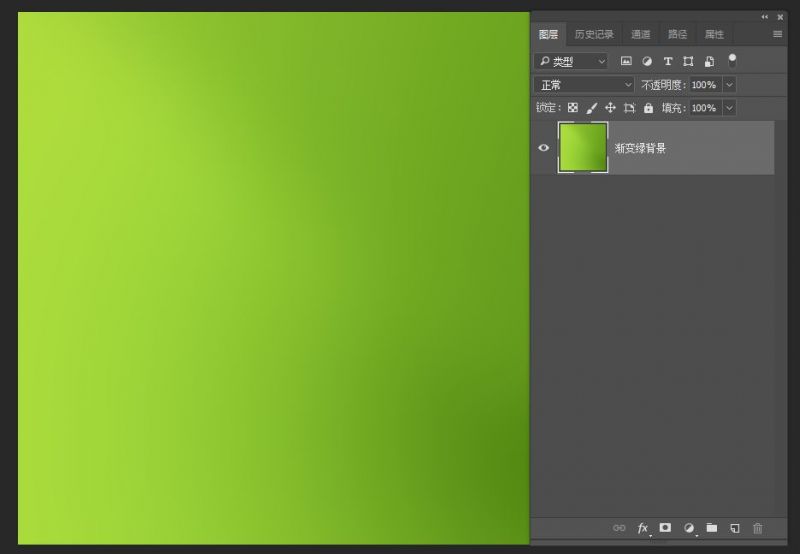Filter for shape layers icon
This screenshot has width=800, height=554.
688,61
